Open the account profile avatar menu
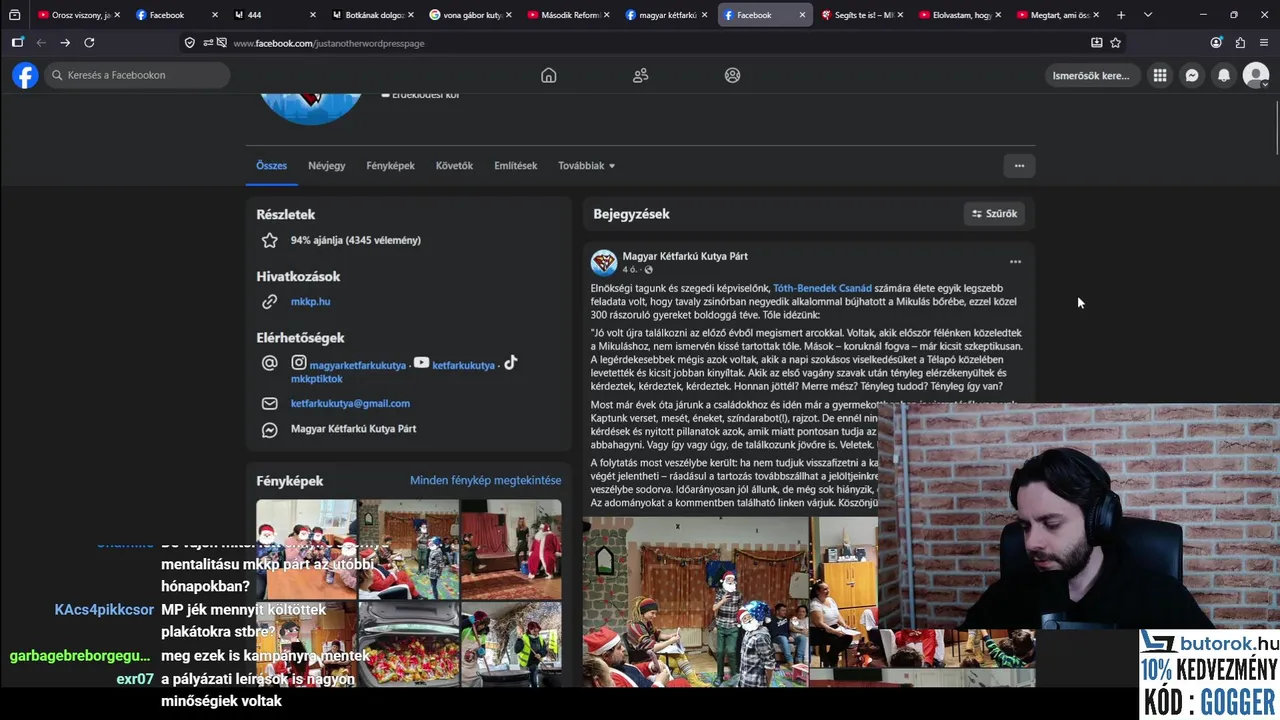Image resolution: width=1280 pixels, height=720 pixels. pyautogui.click(x=1256, y=75)
